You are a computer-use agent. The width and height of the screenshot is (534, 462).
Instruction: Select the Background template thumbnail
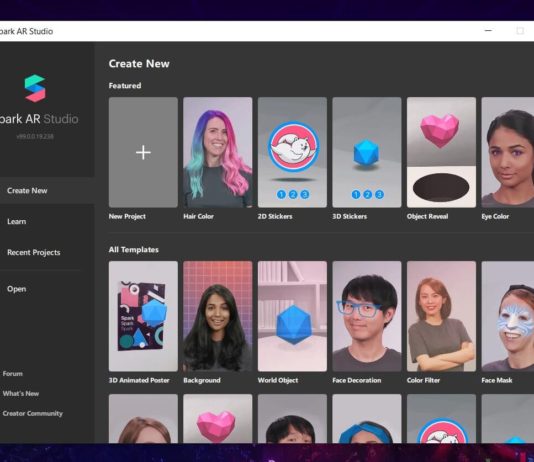click(x=218, y=316)
